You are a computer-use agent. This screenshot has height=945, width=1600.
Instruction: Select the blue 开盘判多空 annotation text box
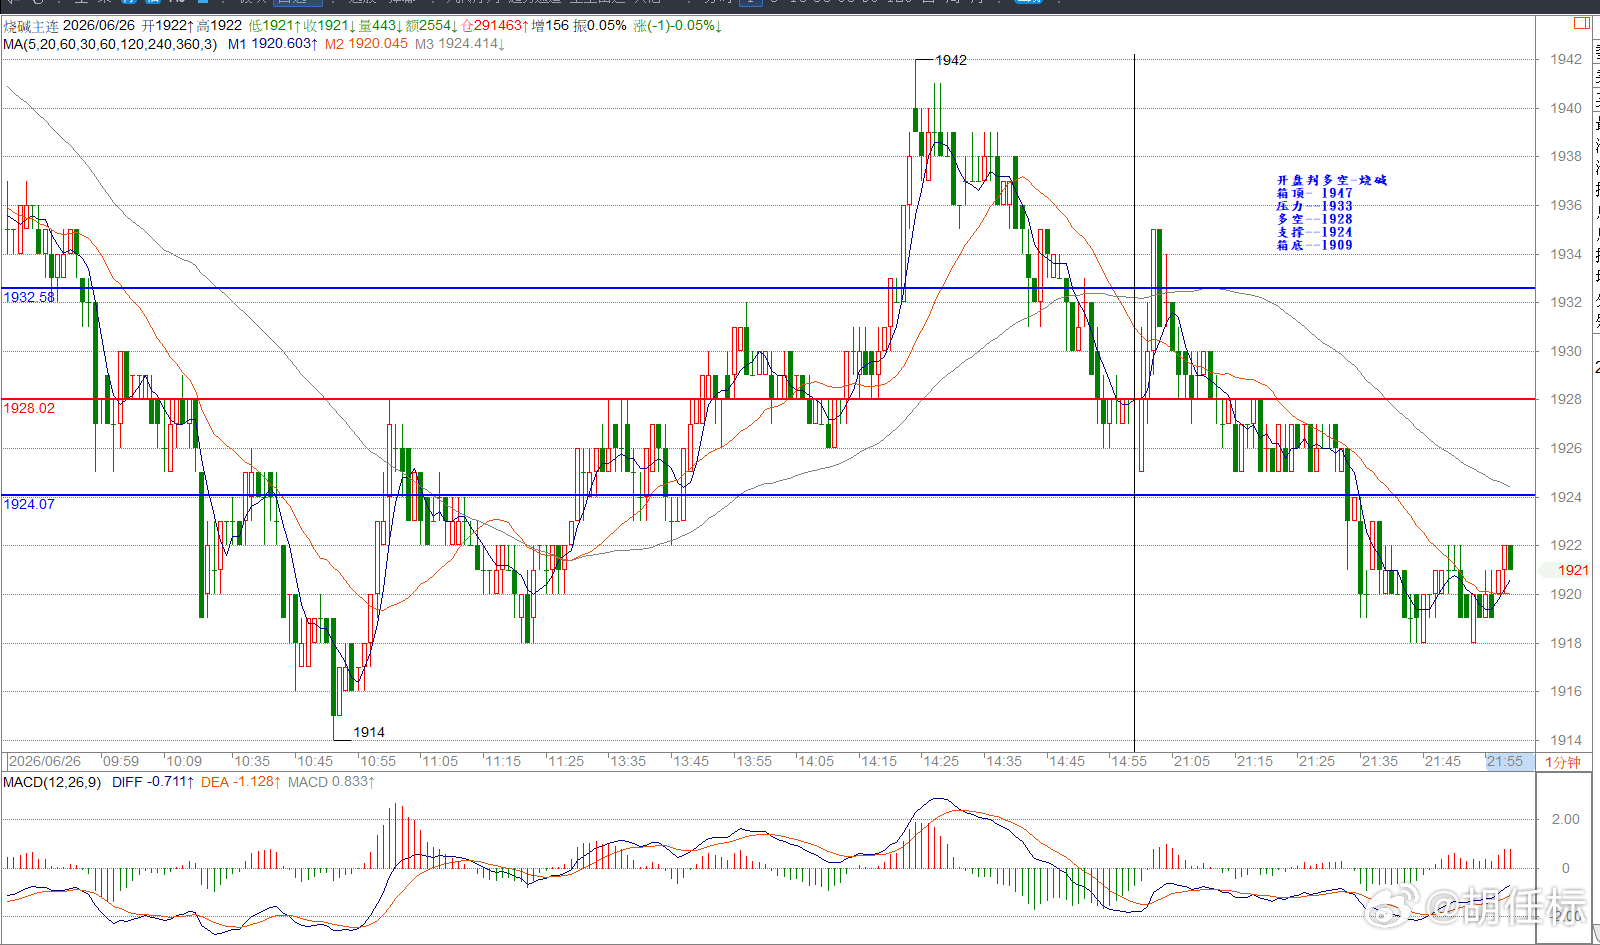[1331, 212]
